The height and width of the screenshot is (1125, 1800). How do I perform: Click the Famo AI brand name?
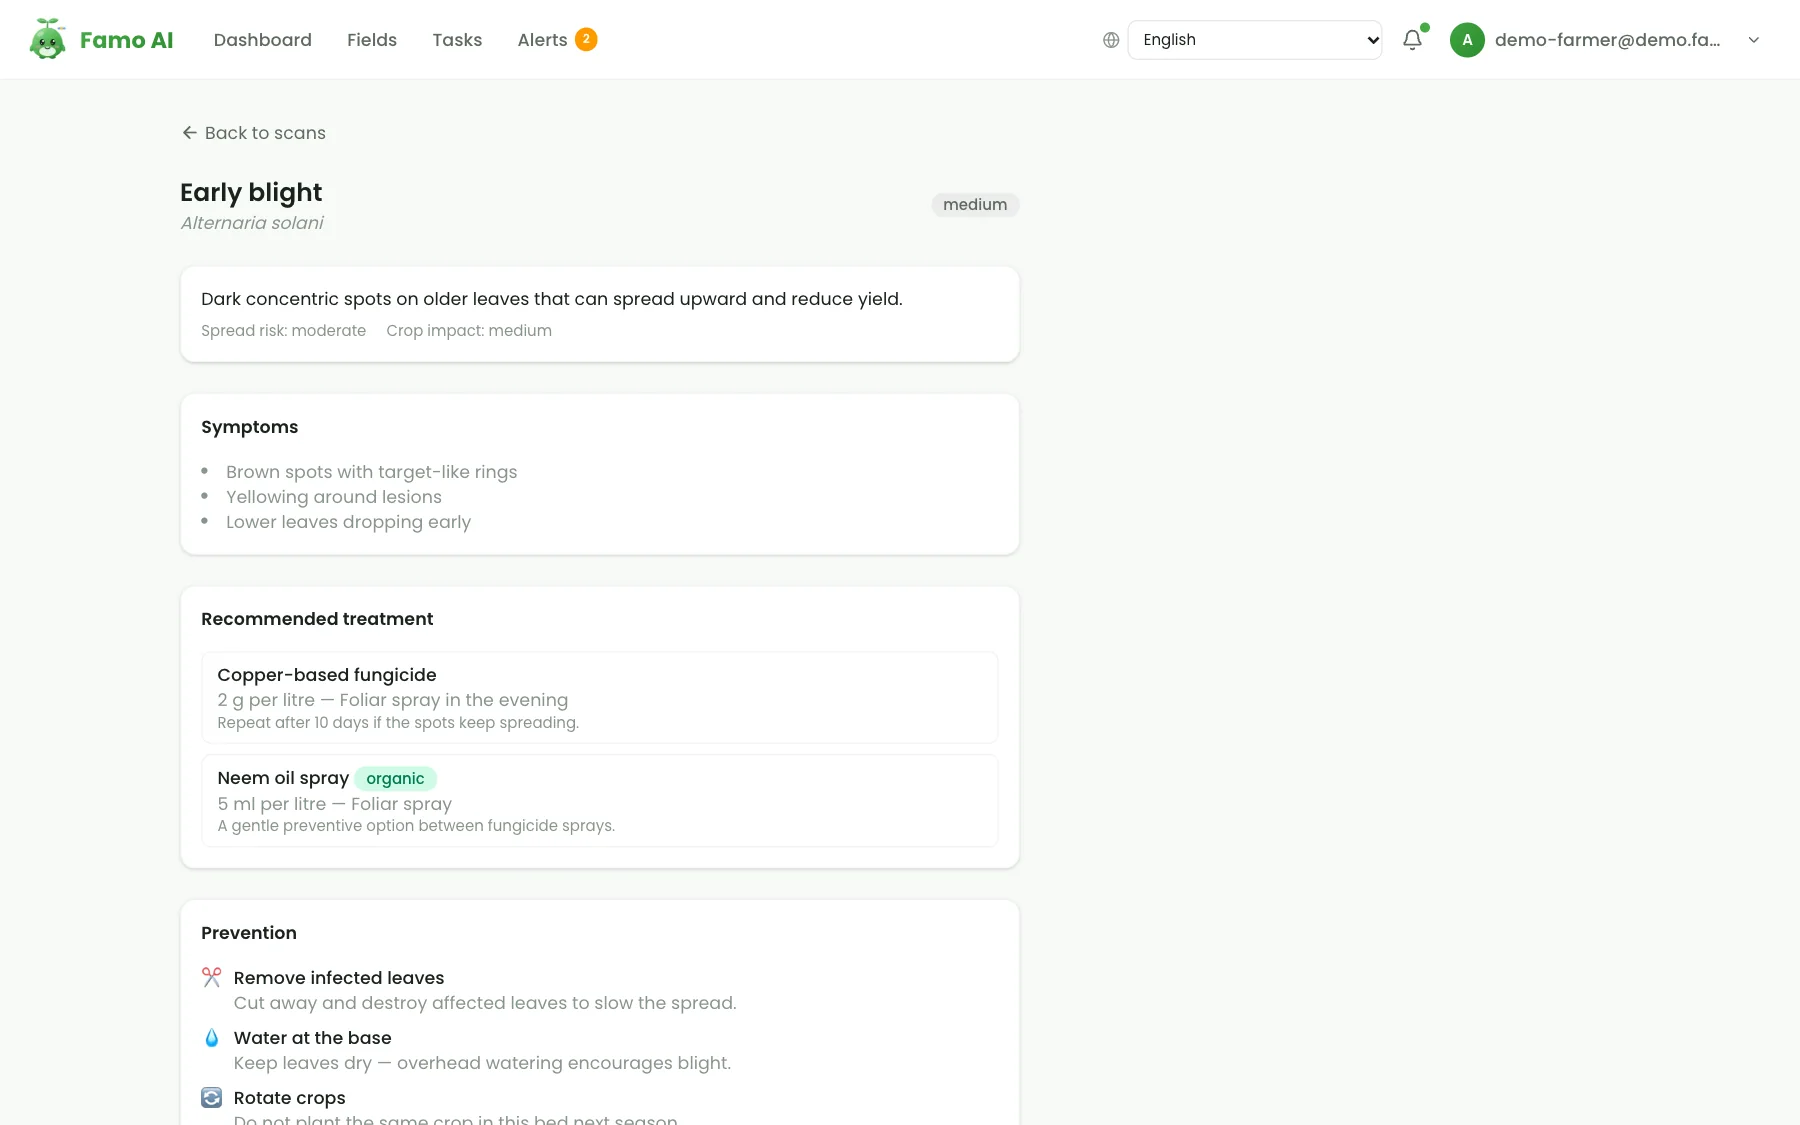(126, 40)
